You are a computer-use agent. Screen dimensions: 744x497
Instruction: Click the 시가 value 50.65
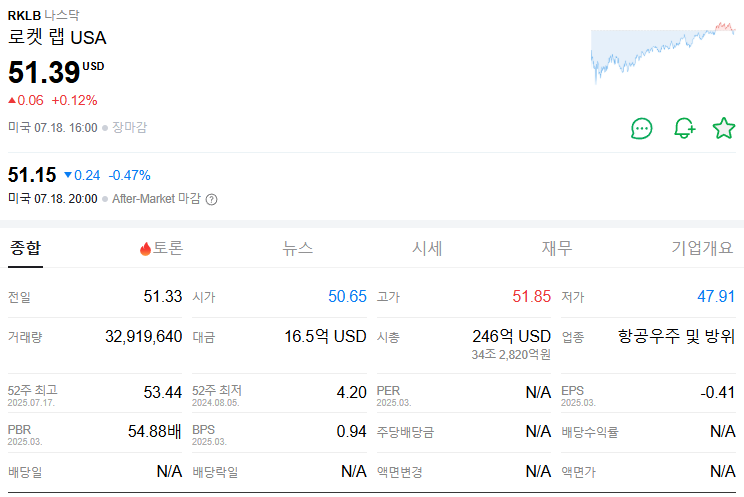(347, 297)
